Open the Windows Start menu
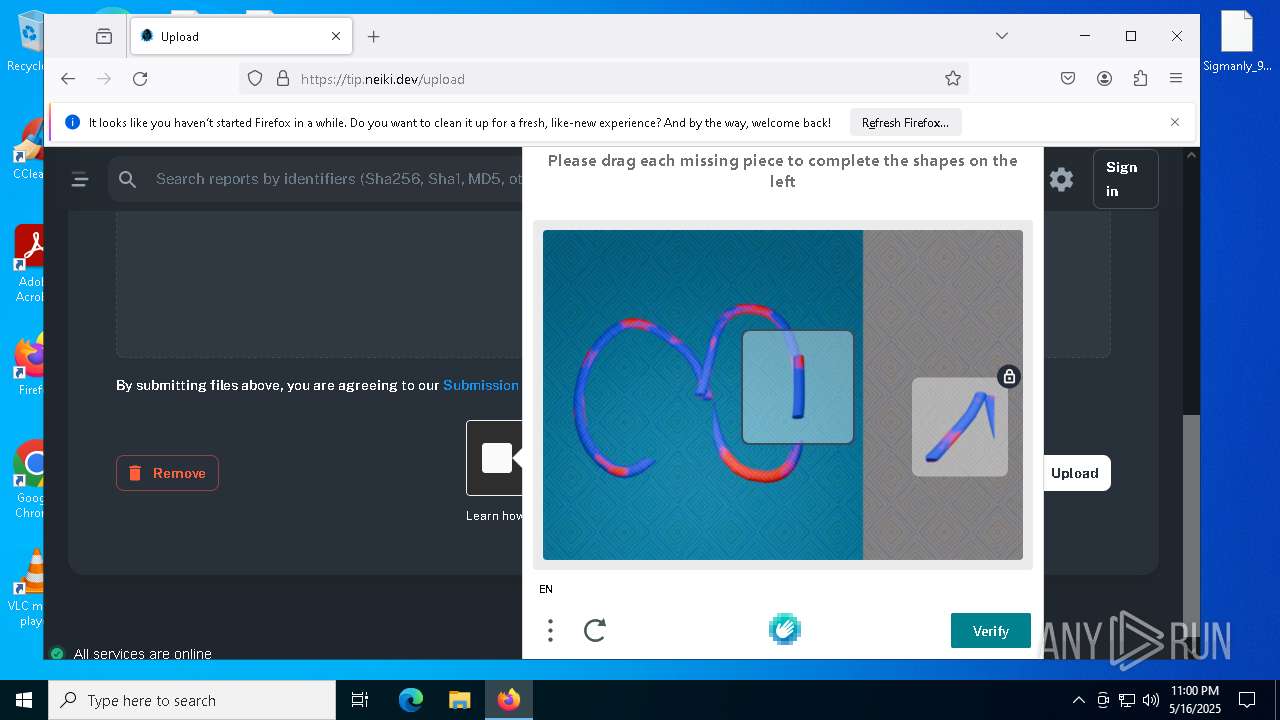 [23, 700]
